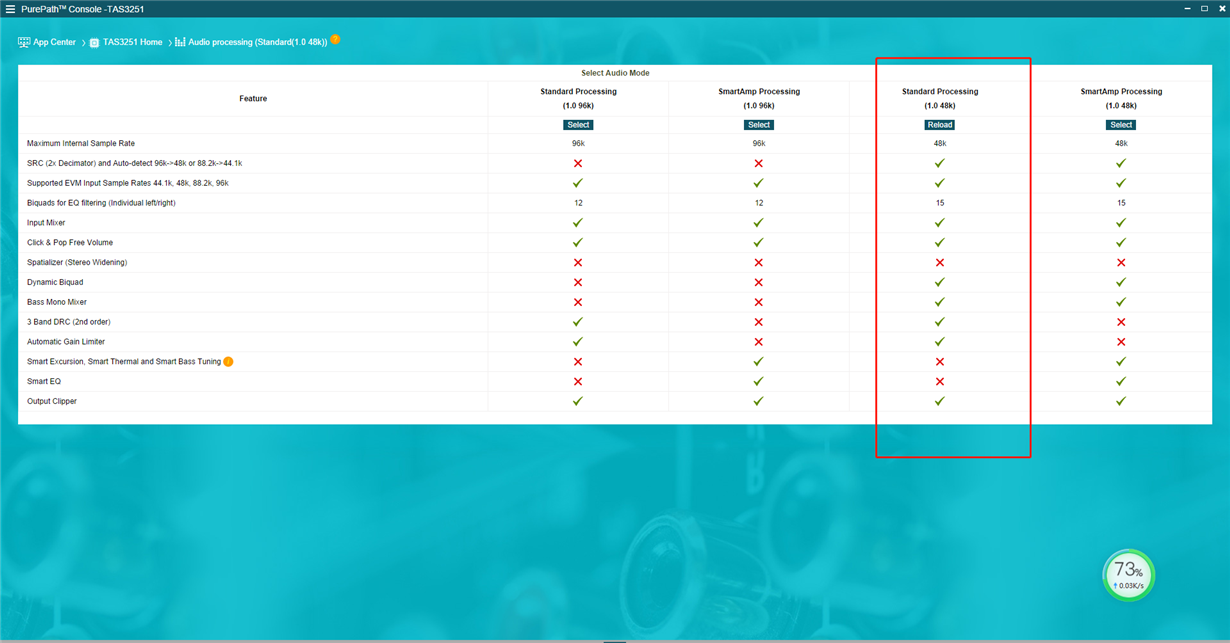Open the hamburger menu in title bar
Image resolution: width=1230 pixels, height=643 pixels.
(10, 8)
